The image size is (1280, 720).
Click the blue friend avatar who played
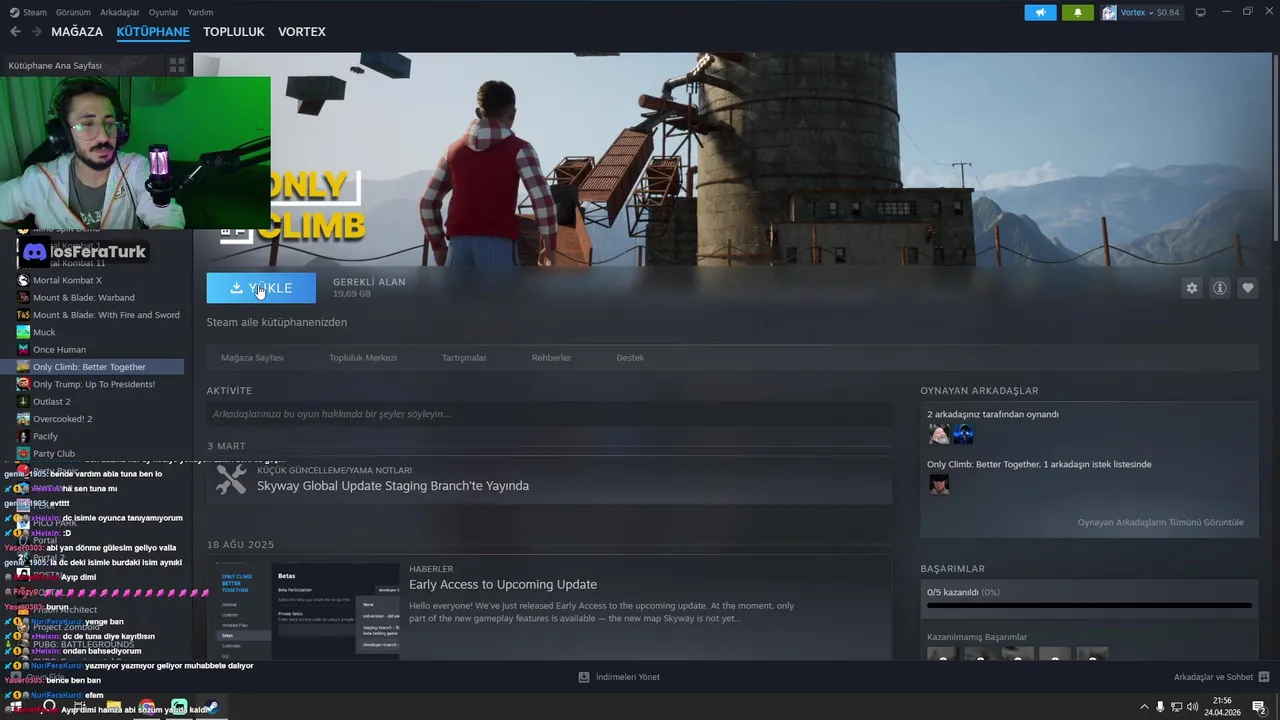pyautogui.click(x=963, y=434)
